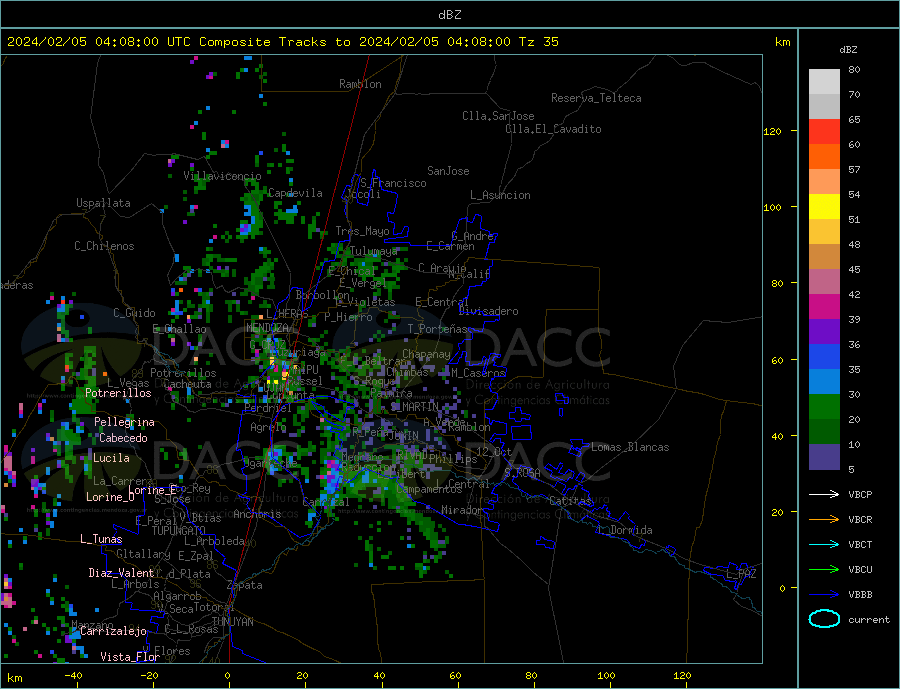Click the Carrizalejo label
Image resolution: width=900 pixels, height=689 pixels.
(x=113, y=632)
